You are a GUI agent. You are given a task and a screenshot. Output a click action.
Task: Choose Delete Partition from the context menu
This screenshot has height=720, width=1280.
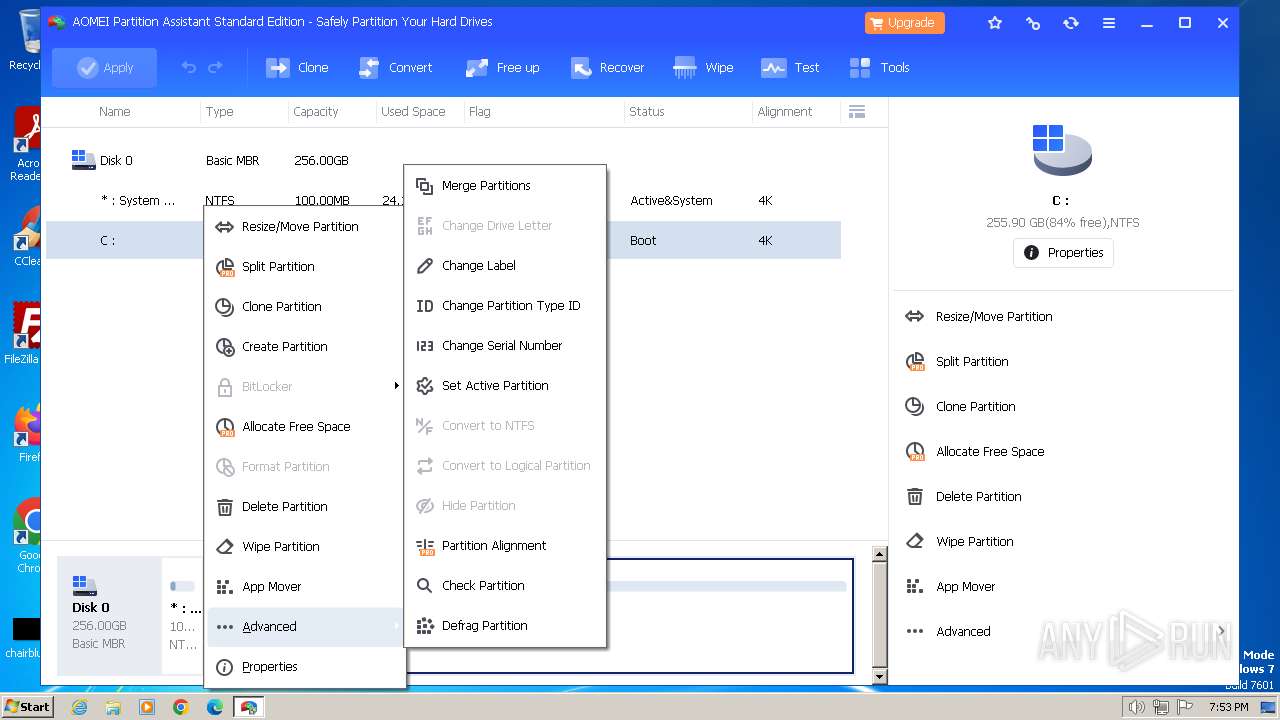click(x=305, y=507)
